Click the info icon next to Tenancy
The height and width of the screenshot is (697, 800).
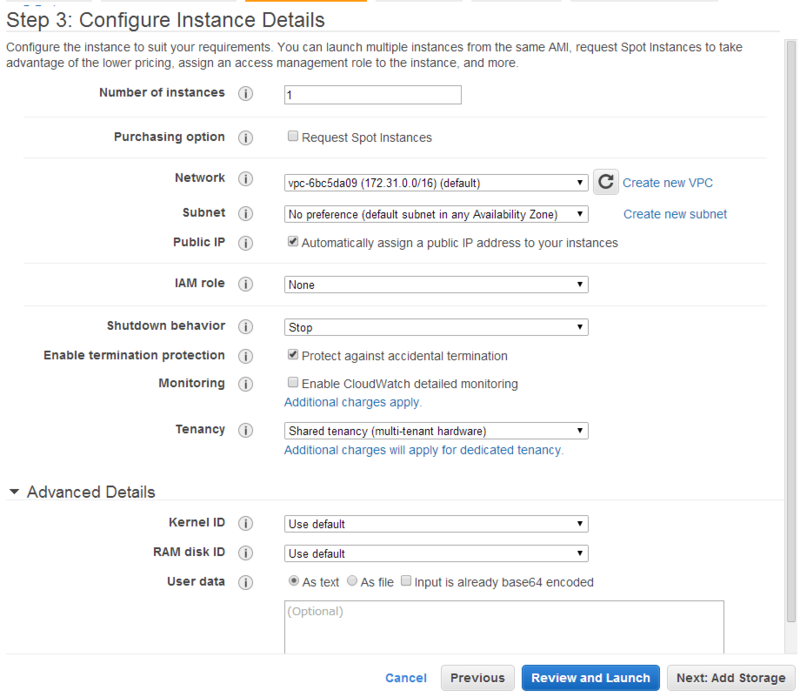pyautogui.click(x=246, y=431)
